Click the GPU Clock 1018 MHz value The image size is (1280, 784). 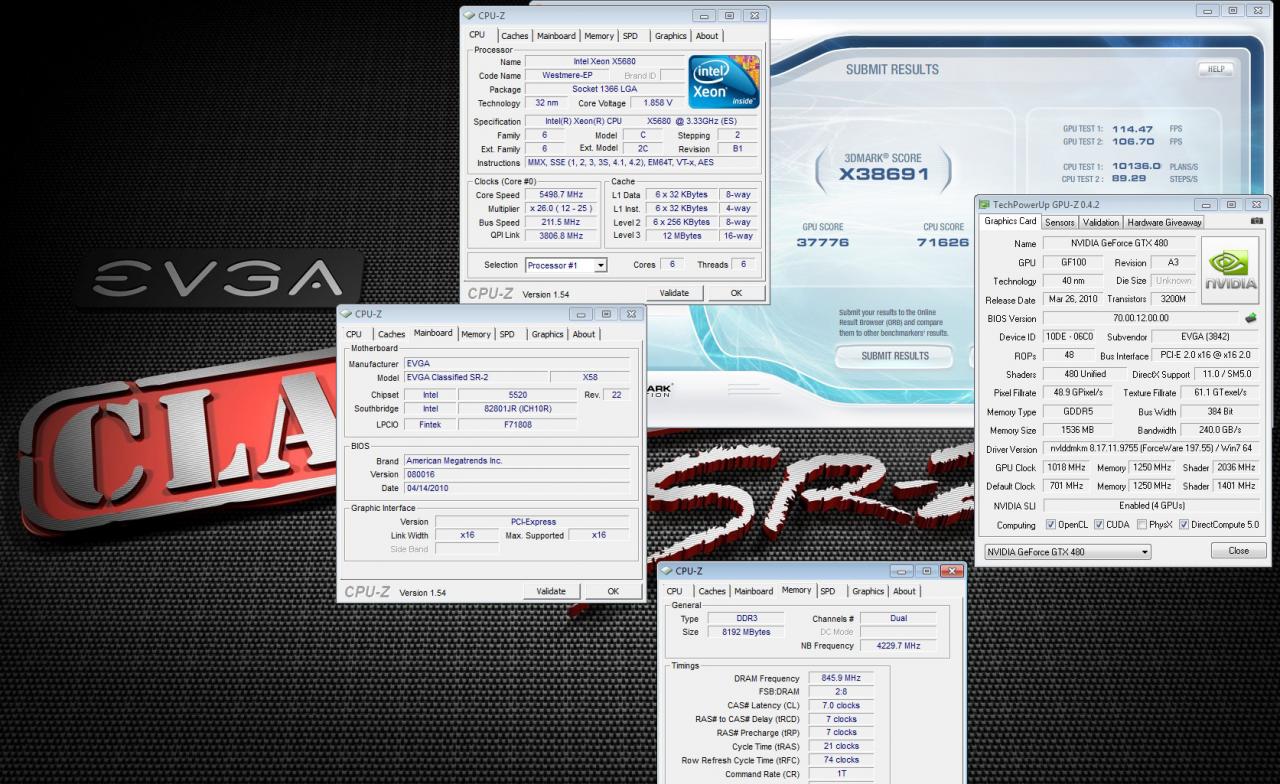[1066, 467]
